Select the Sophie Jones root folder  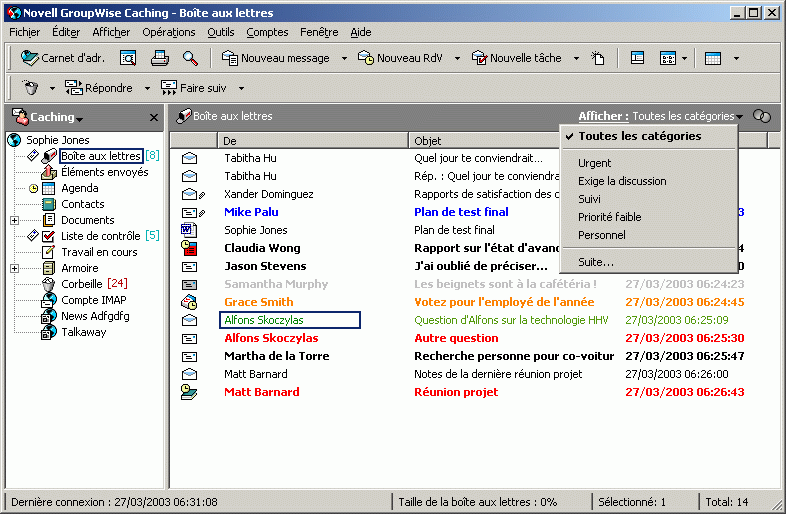click(x=58, y=140)
